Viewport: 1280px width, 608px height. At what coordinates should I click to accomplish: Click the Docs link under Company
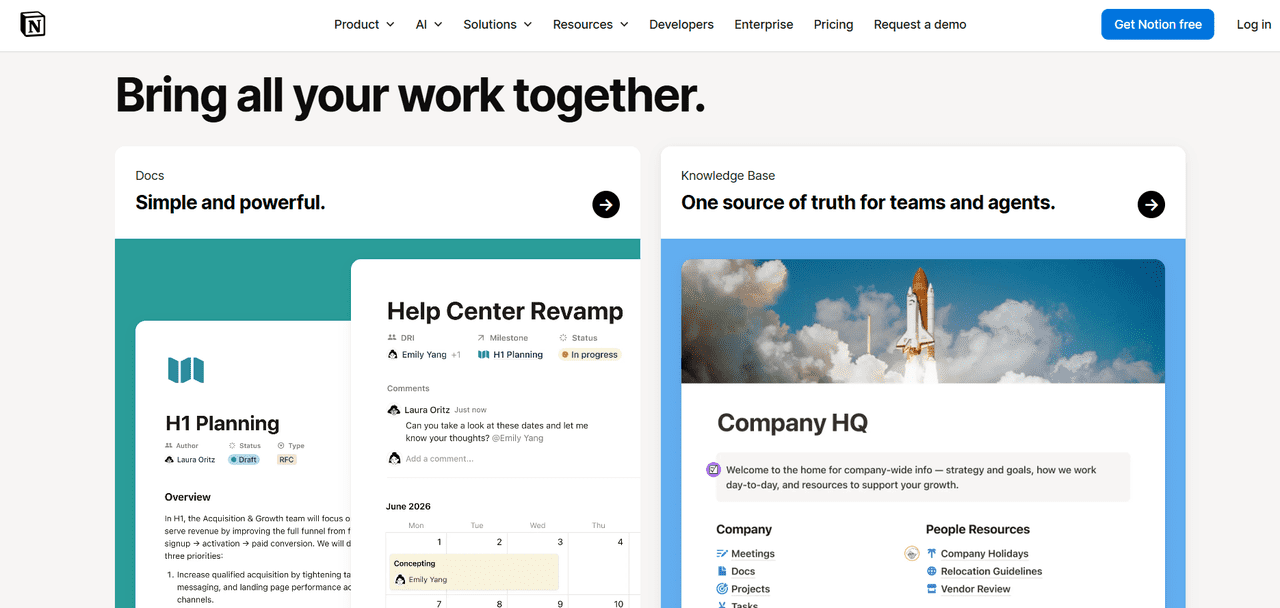[743, 571]
